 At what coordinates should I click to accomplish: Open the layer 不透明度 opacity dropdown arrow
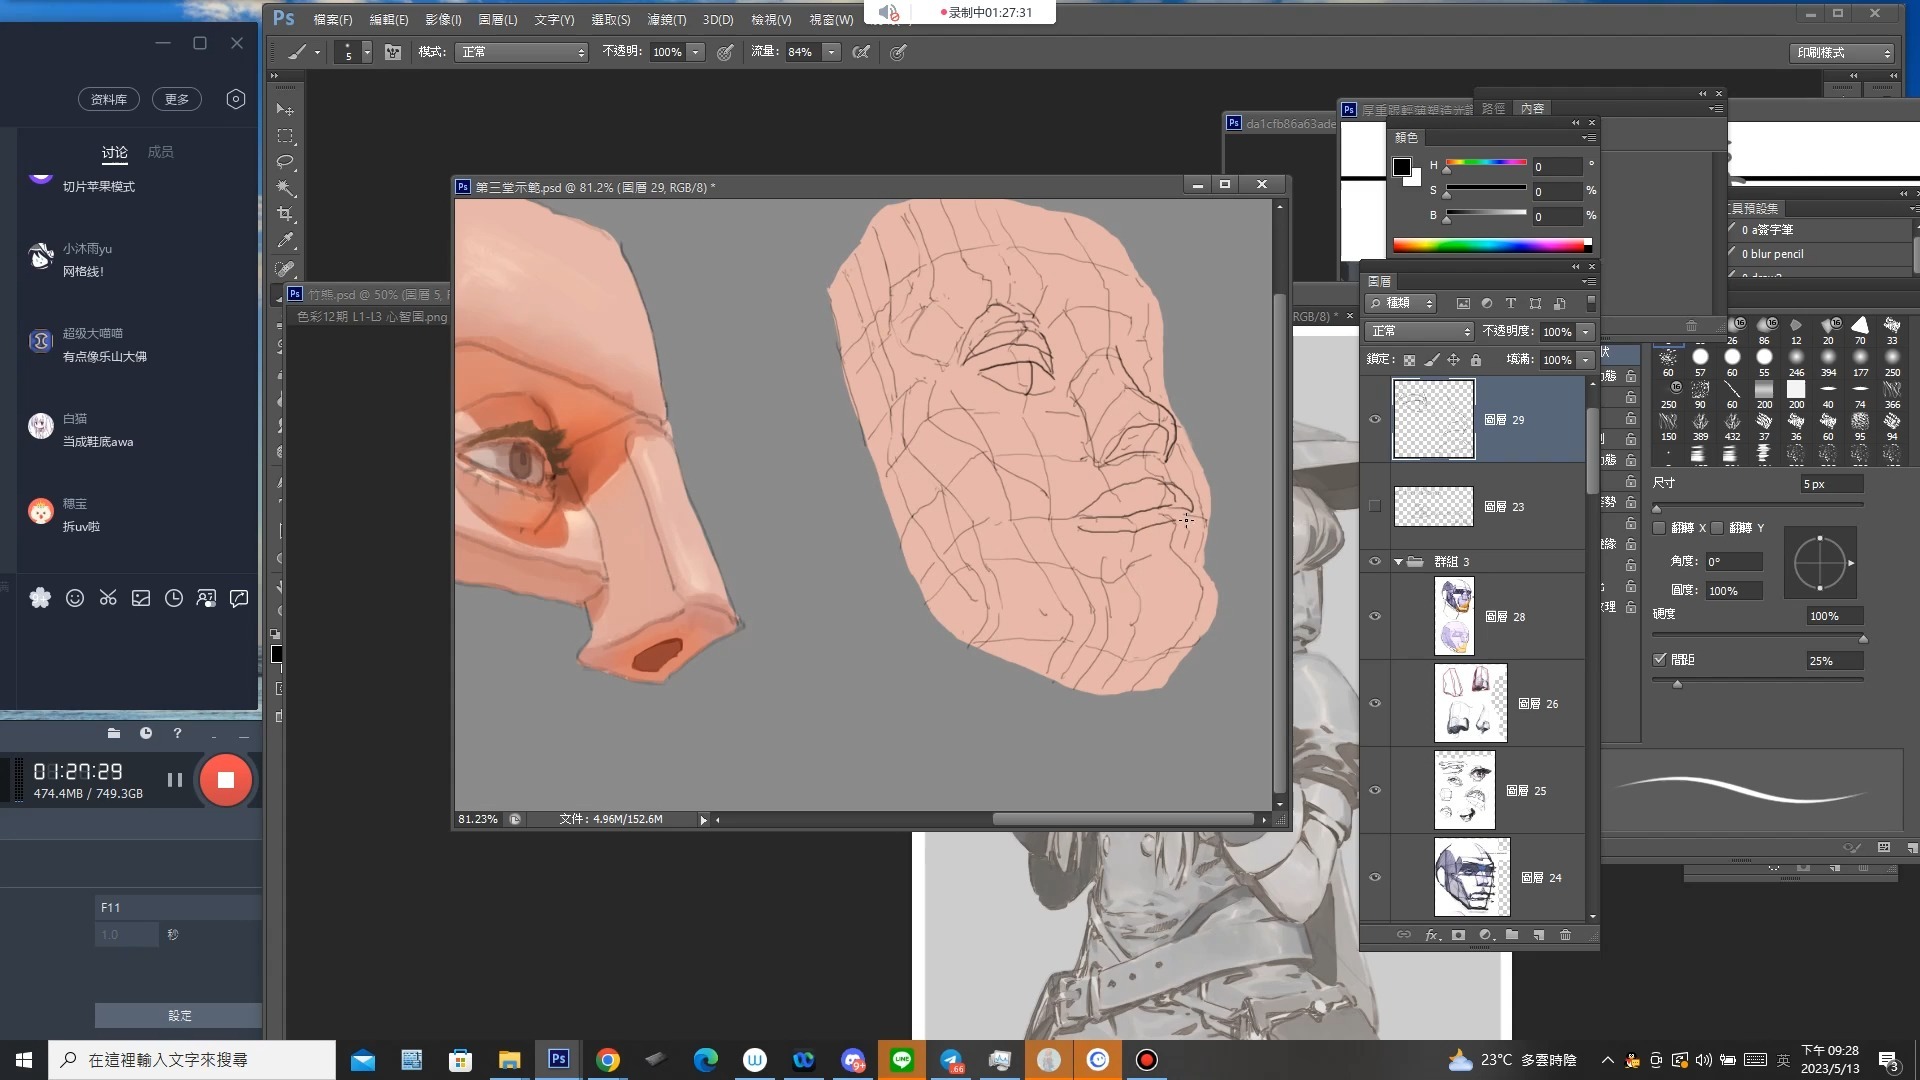point(1585,331)
